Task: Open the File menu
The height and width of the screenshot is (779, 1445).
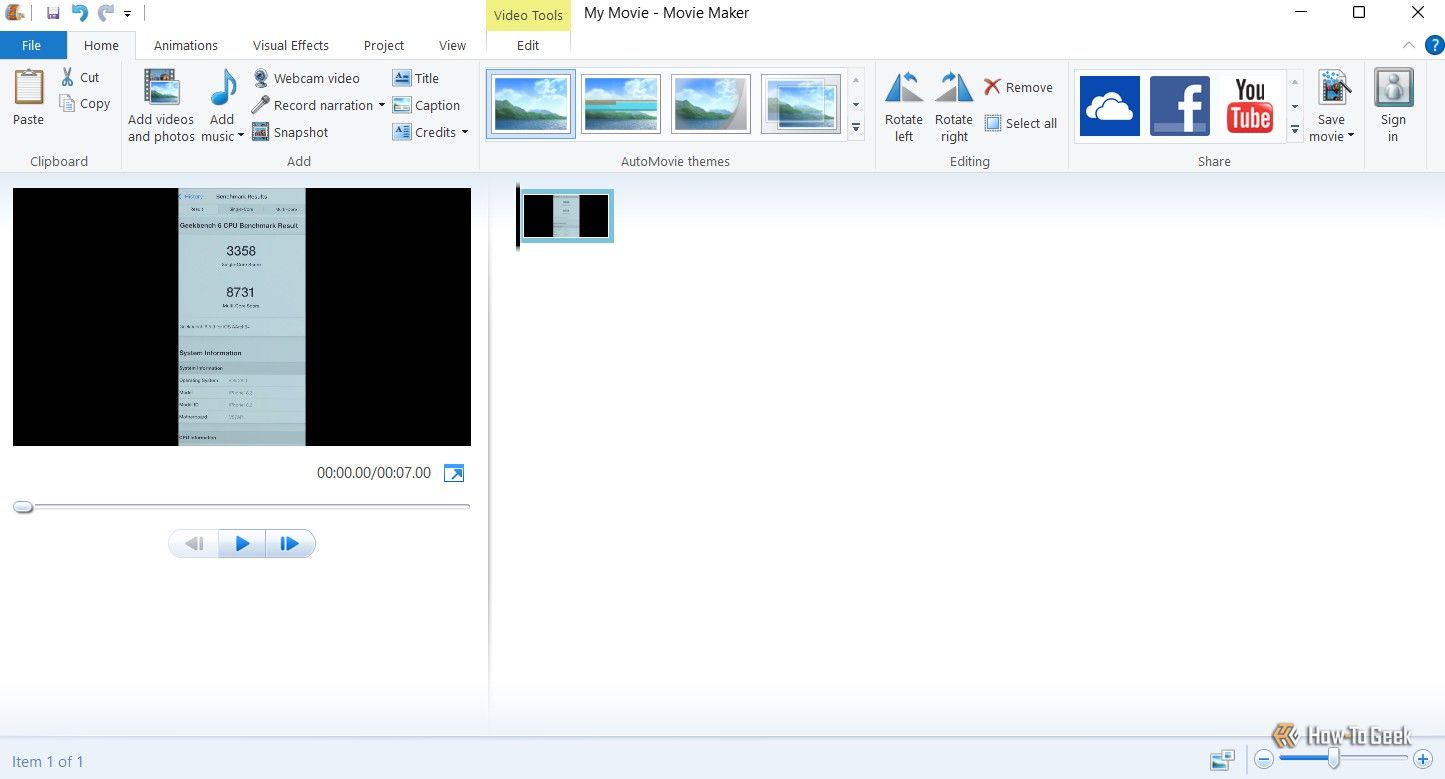Action: (32, 45)
